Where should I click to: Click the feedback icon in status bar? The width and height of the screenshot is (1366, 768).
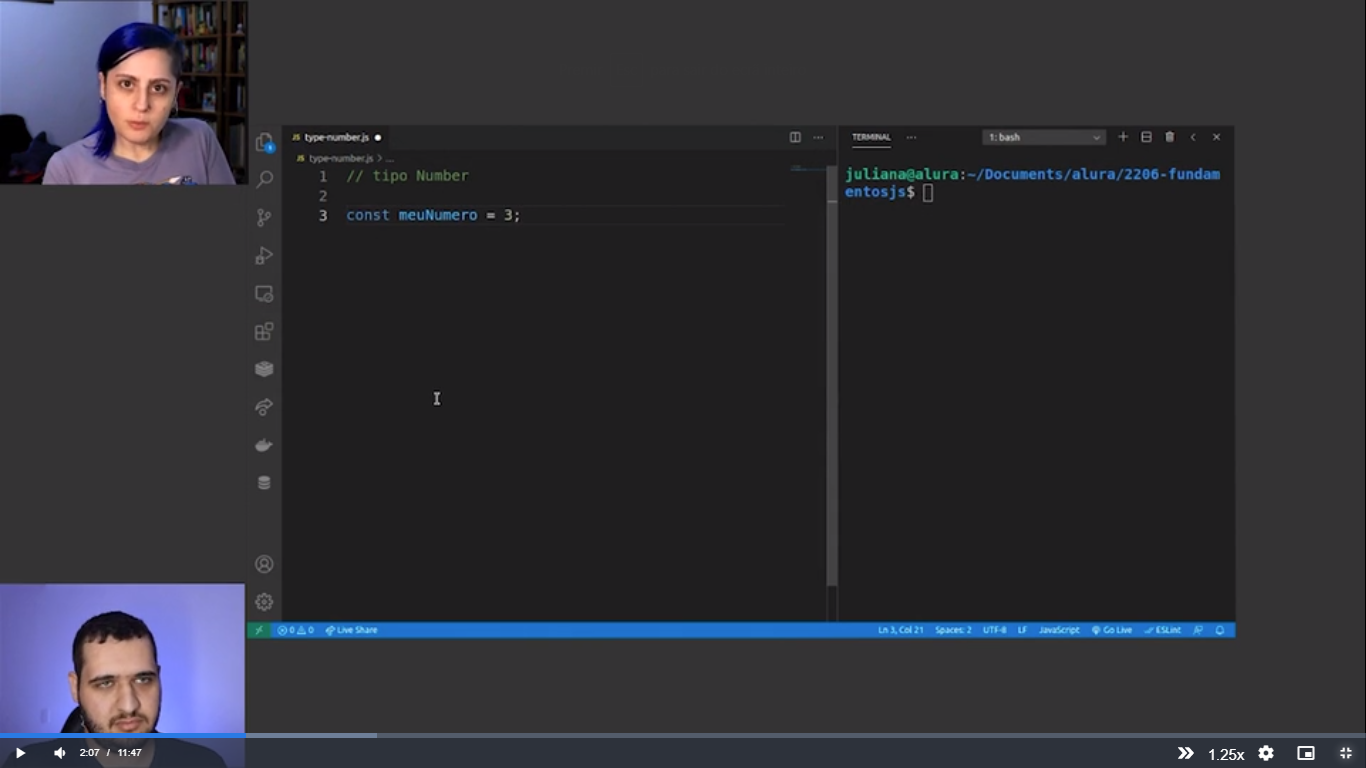(1198, 630)
